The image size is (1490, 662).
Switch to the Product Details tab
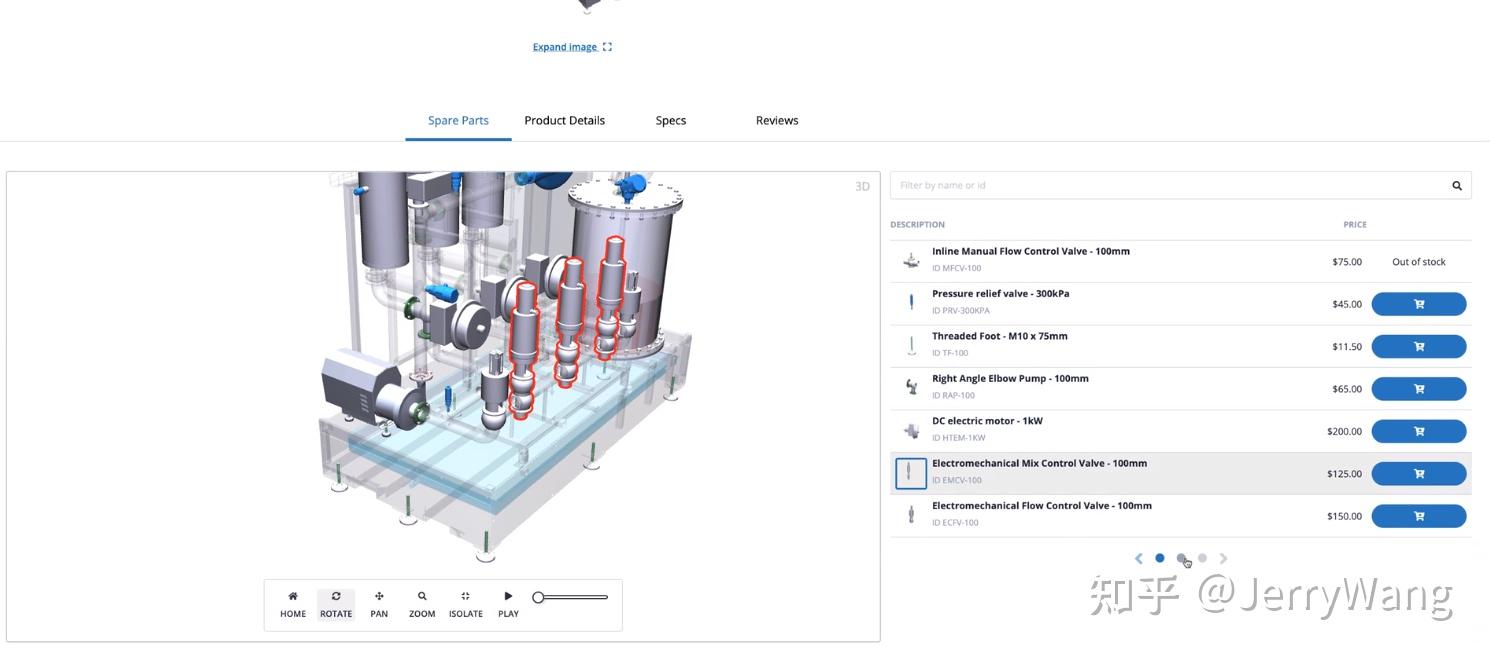pos(565,120)
